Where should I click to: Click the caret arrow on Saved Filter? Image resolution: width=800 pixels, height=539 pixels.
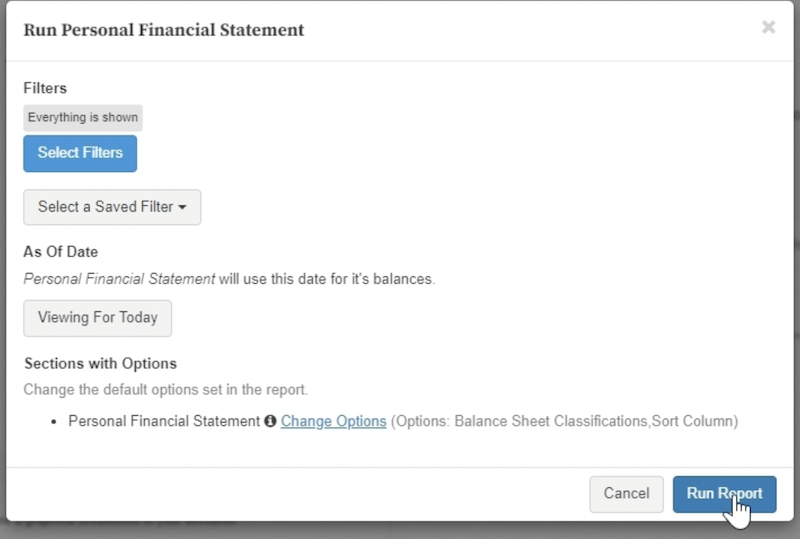[x=182, y=207]
